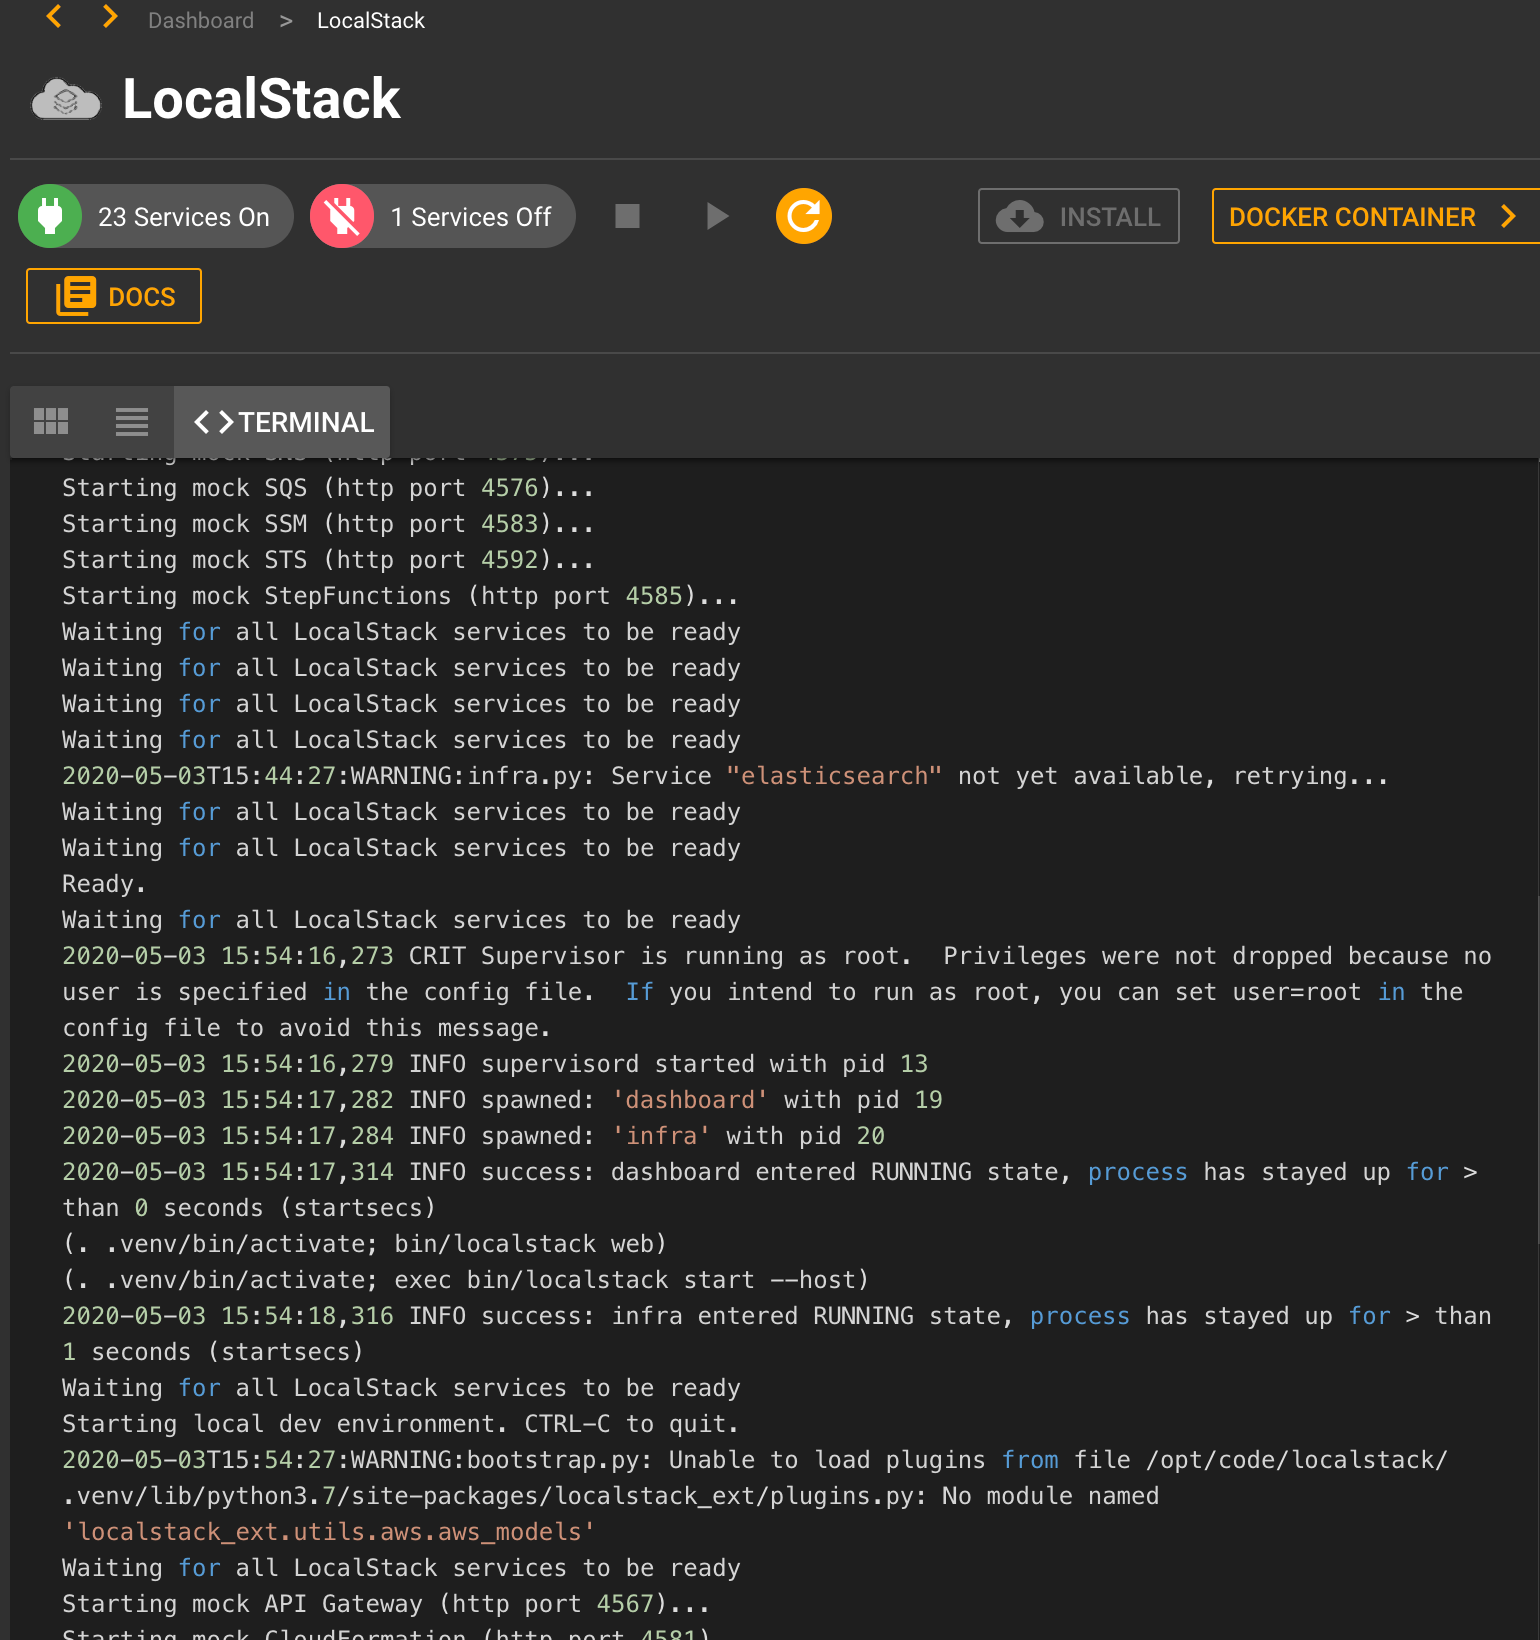
Task: Click "infra entered RUNNING state" log line
Action: pos(776,1334)
